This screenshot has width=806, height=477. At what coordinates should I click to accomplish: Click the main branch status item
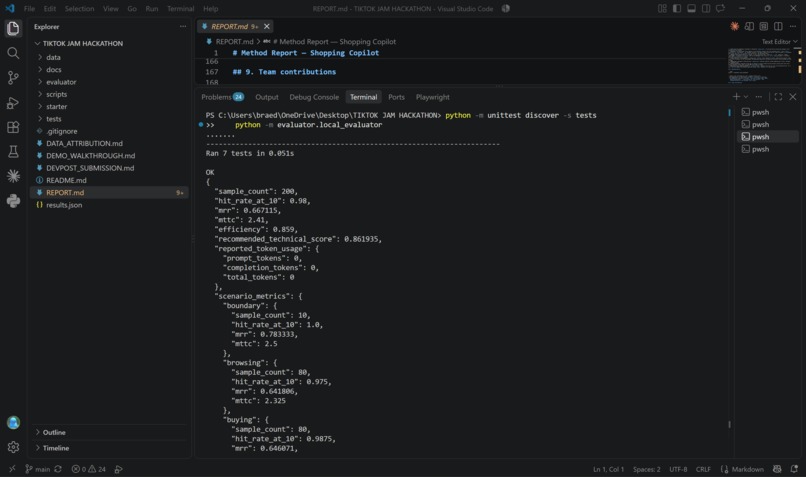tap(38, 469)
